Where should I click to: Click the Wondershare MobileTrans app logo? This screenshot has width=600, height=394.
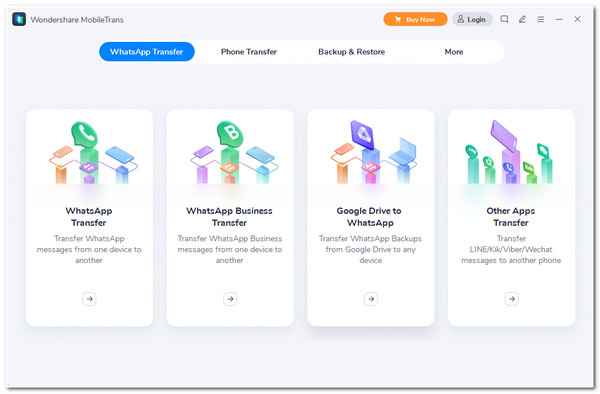(x=19, y=19)
